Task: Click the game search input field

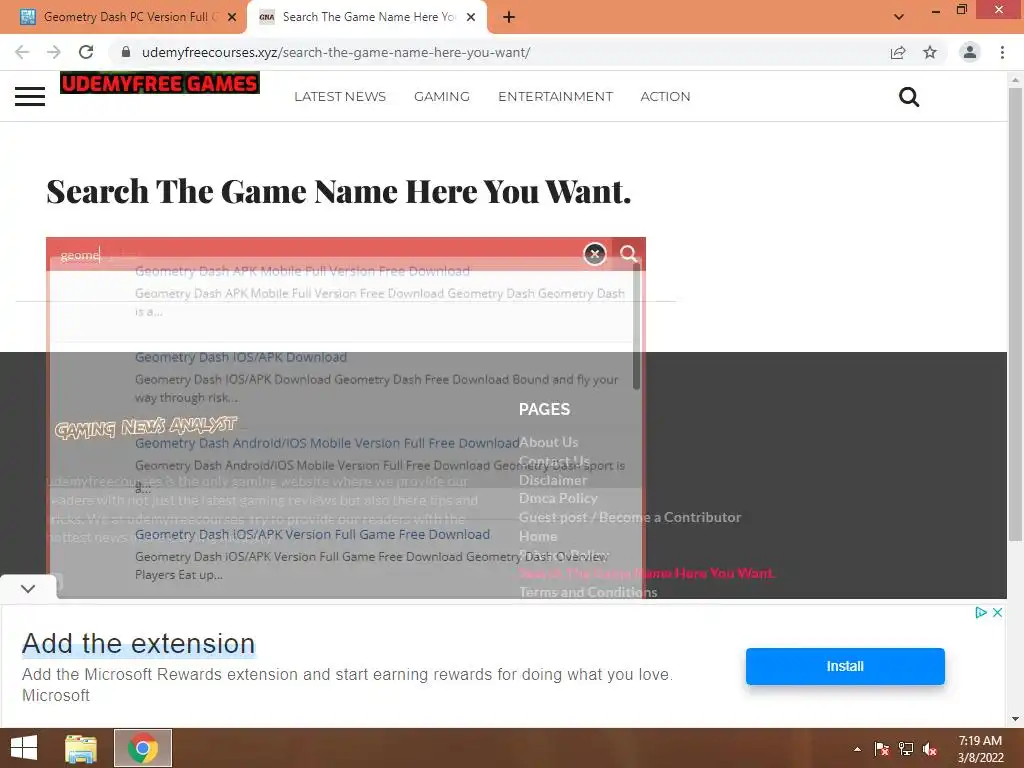Action: click(314, 254)
